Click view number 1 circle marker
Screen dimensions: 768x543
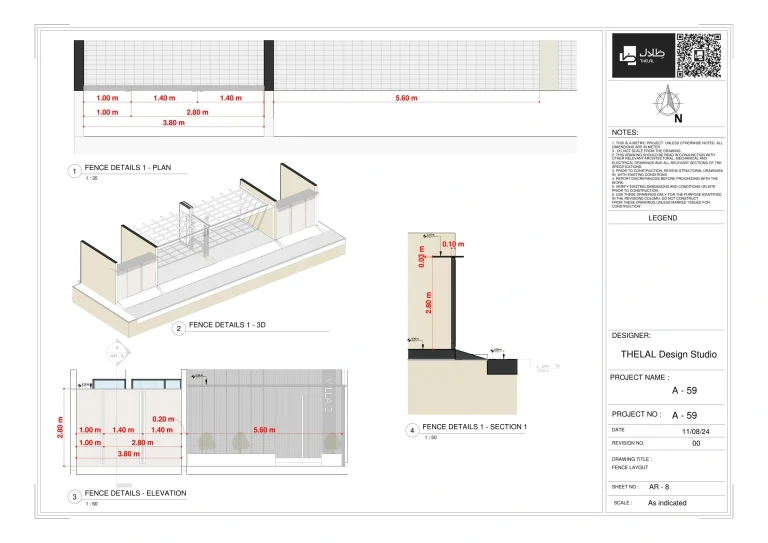tap(73, 171)
